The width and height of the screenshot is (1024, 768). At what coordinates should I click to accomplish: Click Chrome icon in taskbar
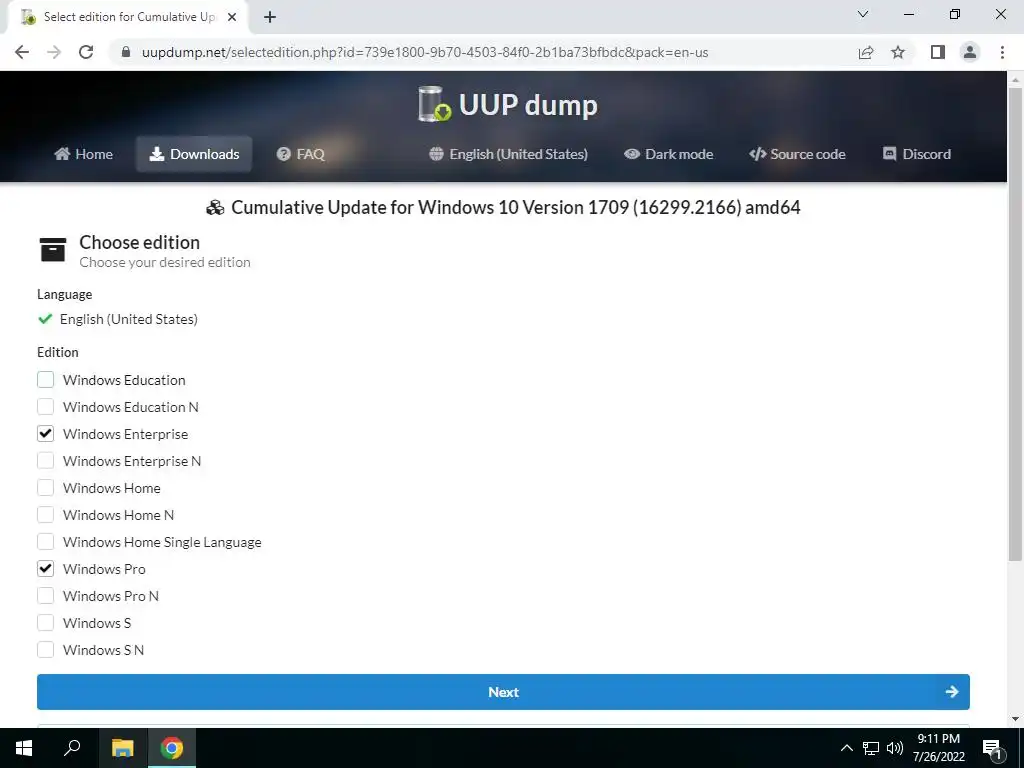[172, 748]
